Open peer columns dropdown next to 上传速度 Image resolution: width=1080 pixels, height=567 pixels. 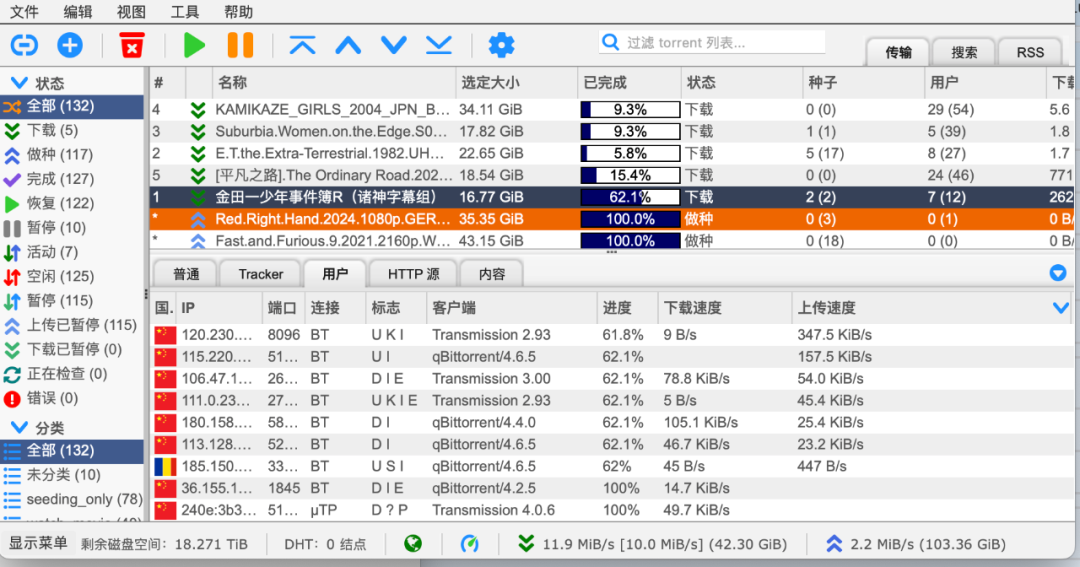pyautogui.click(x=1061, y=307)
